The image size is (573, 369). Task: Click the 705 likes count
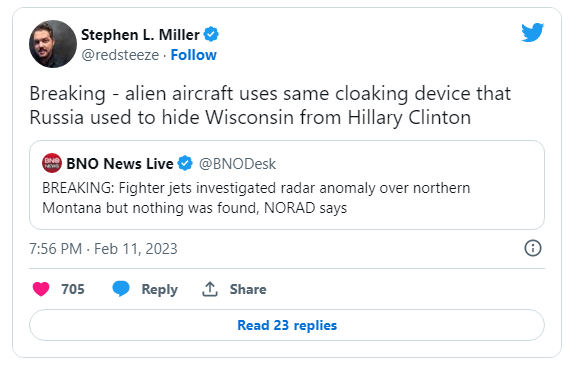[x=73, y=289]
